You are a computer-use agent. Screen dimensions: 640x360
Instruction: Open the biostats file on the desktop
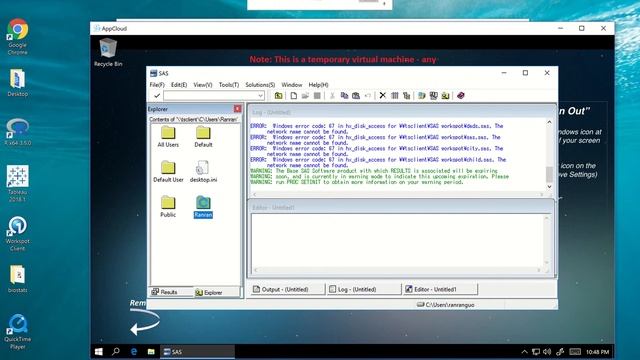[18, 279]
